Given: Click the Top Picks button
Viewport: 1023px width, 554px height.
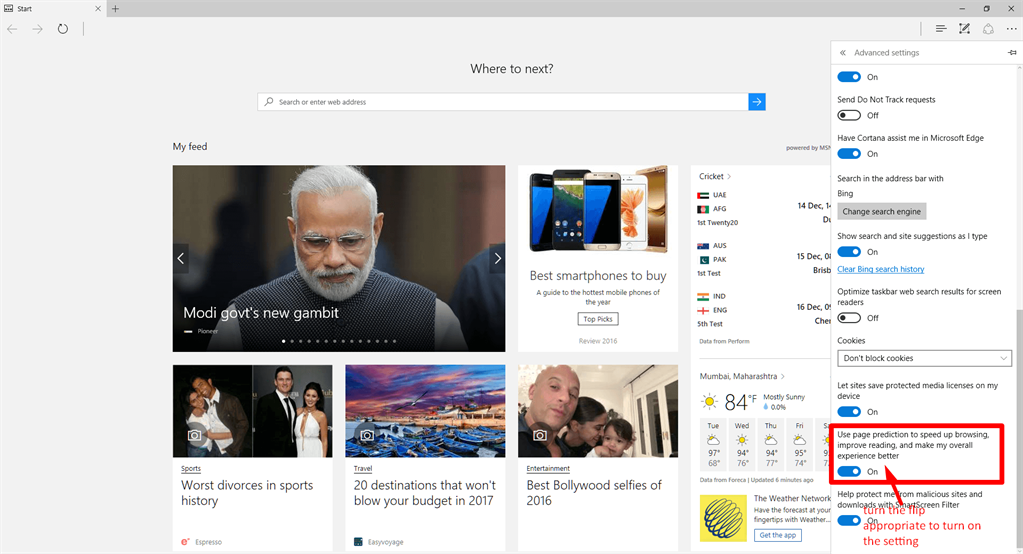Looking at the screenshot, I should point(598,319).
